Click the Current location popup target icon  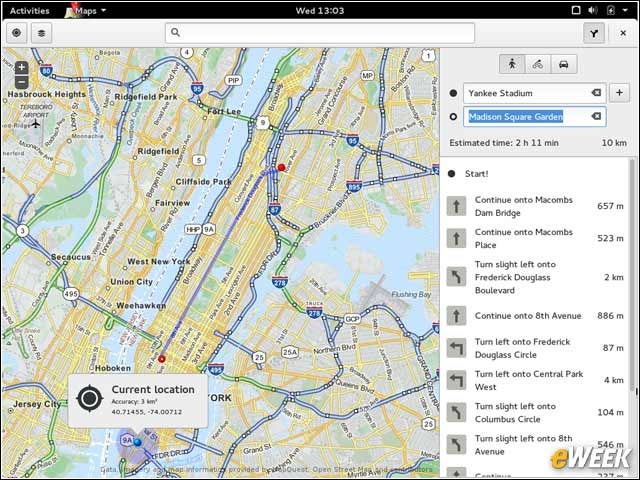coord(90,398)
